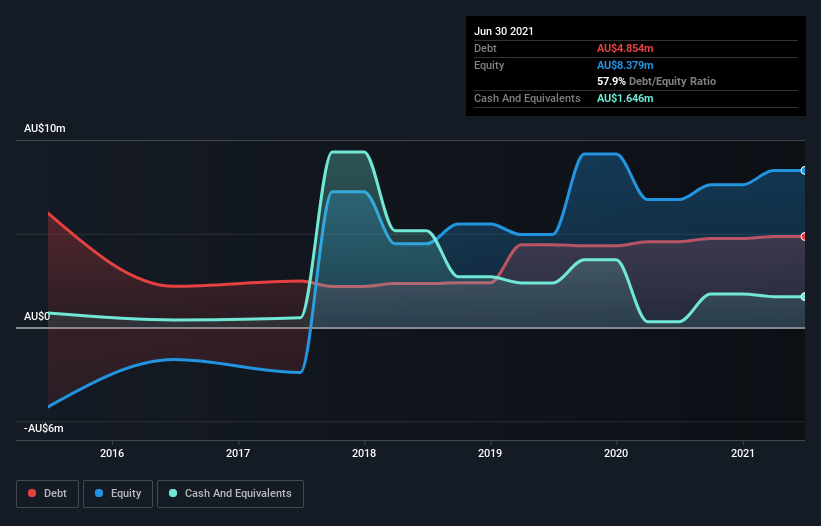Screen dimensions: 821x526
Task: Click the 57.9% Debt/Equity Ratio text
Action: pyautogui.click(x=657, y=81)
